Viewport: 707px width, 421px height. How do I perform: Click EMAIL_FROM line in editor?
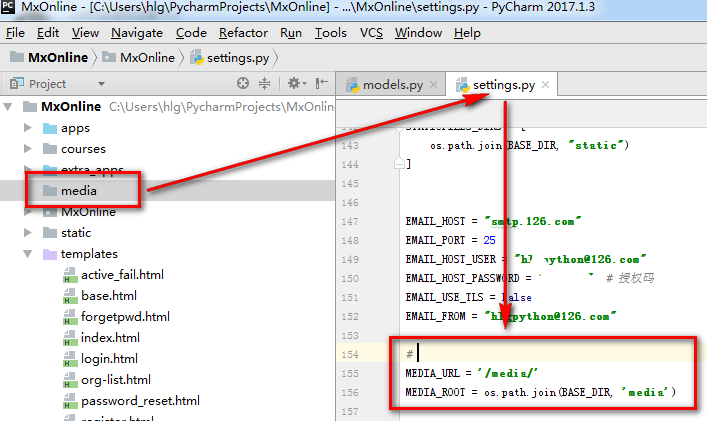(x=511, y=316)
